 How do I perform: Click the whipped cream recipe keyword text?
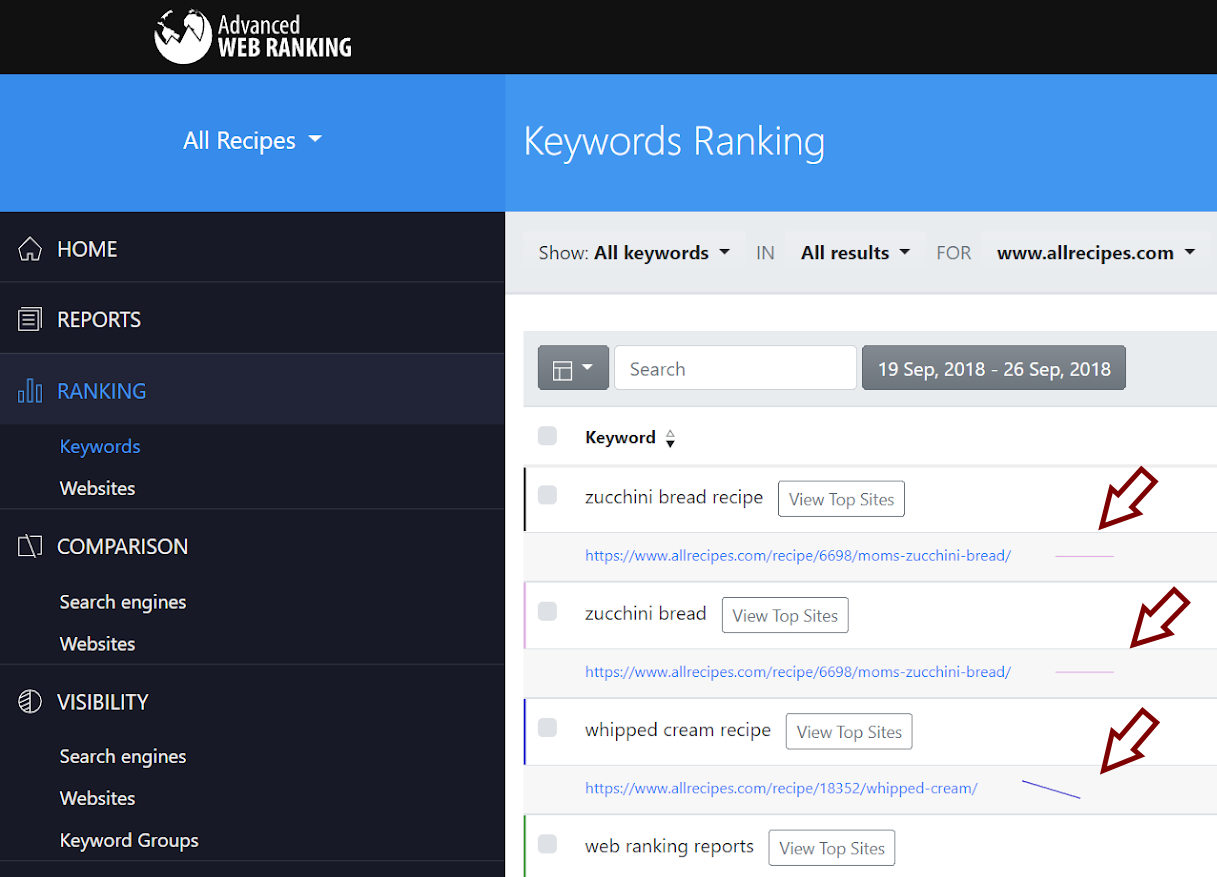click(x=678, y=730)
